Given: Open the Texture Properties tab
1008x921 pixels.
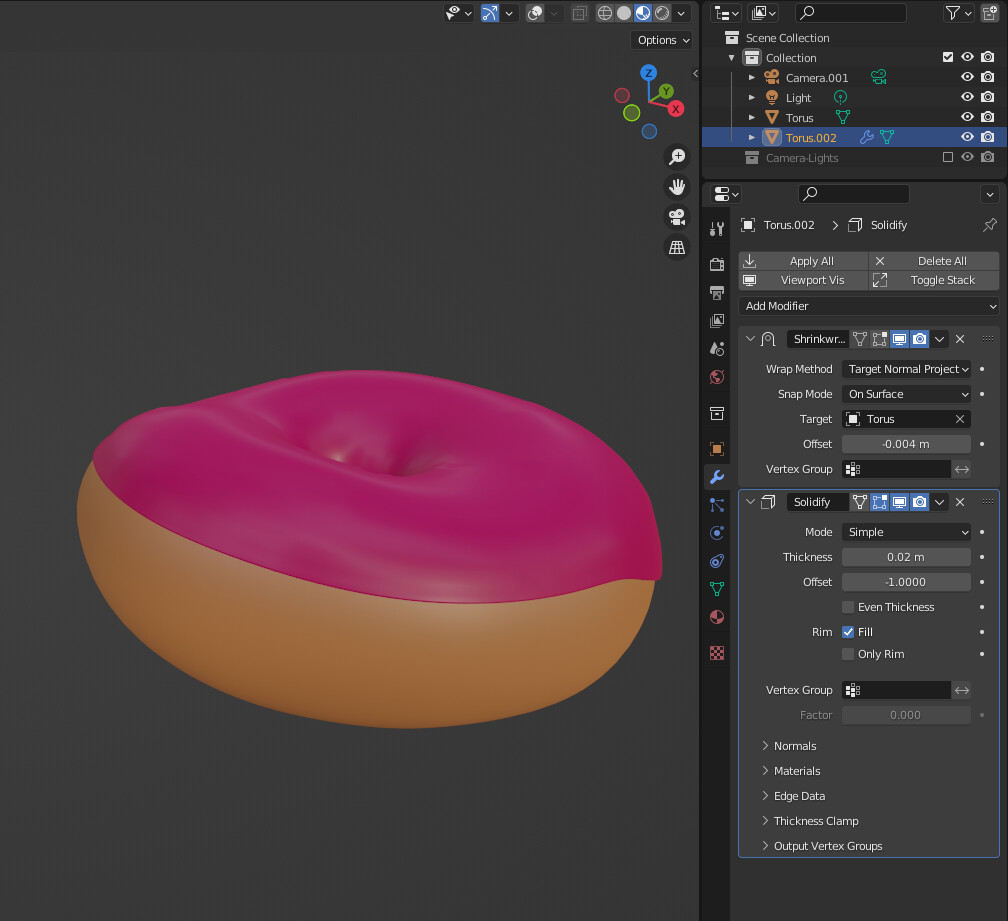Looking at the screenshot, I should click(x=716, y=652).
